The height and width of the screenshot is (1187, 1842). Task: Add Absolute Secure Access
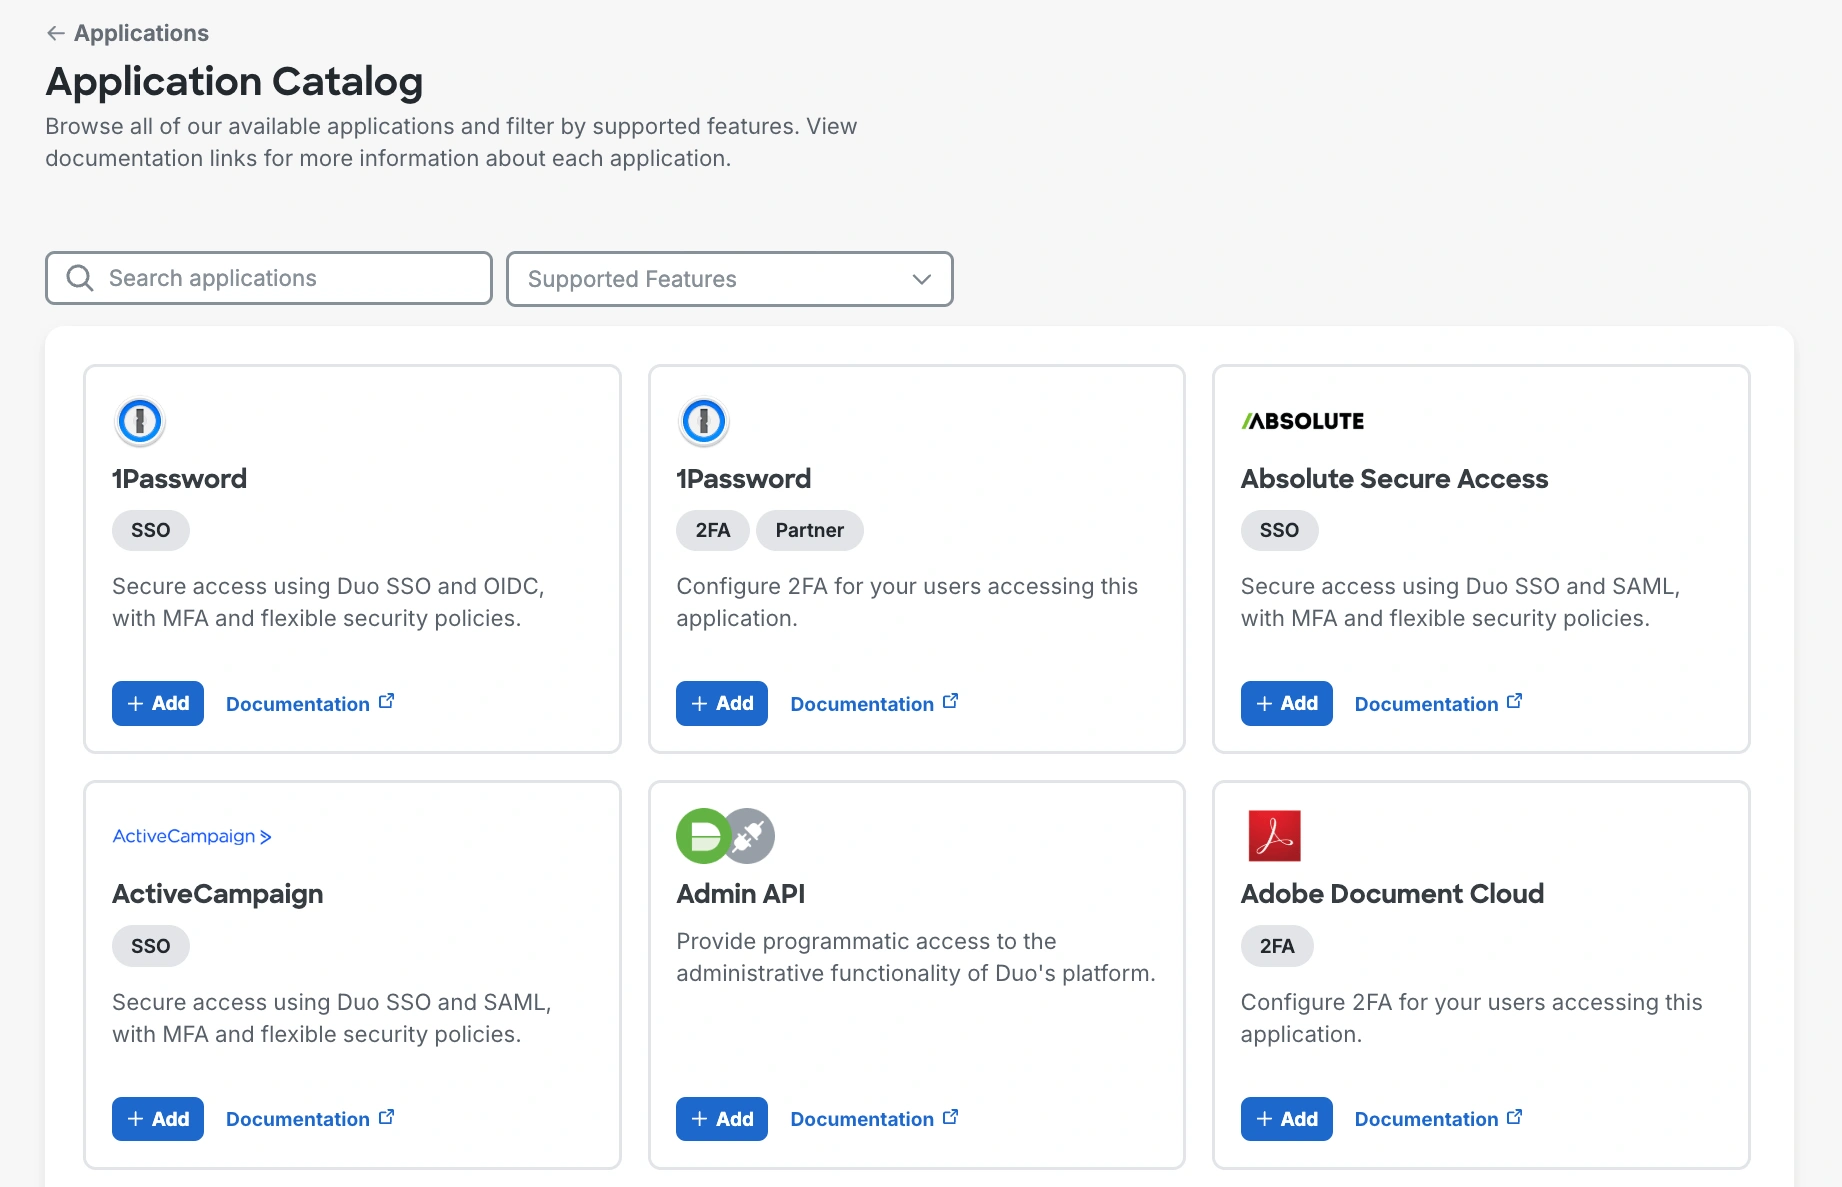tap(1286, 703)
